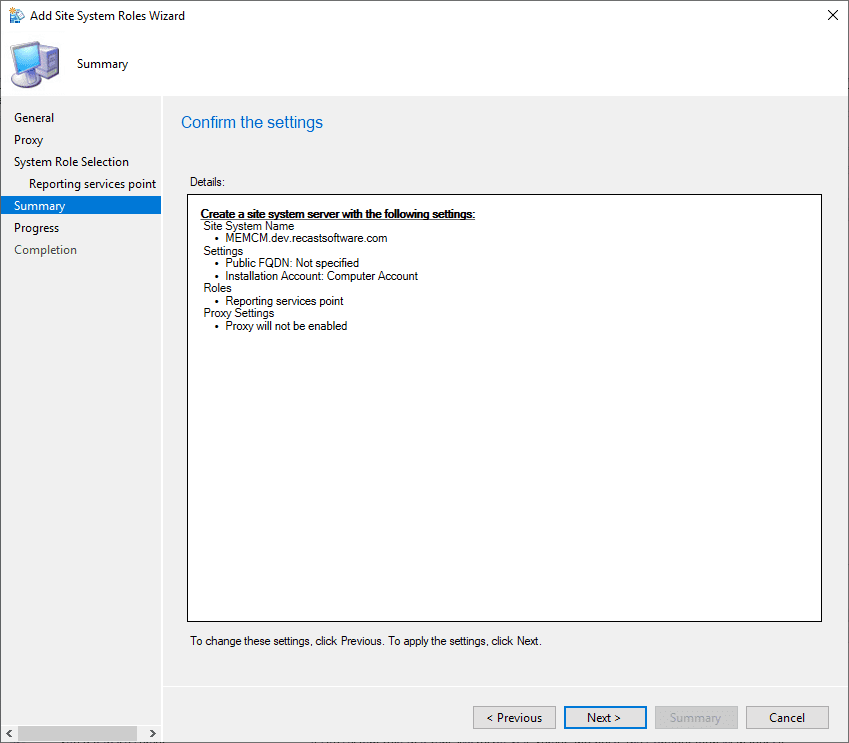Select the highlighted Summary step in sidebar
Viewport: 849px width, 743px height.
(40, 206)
